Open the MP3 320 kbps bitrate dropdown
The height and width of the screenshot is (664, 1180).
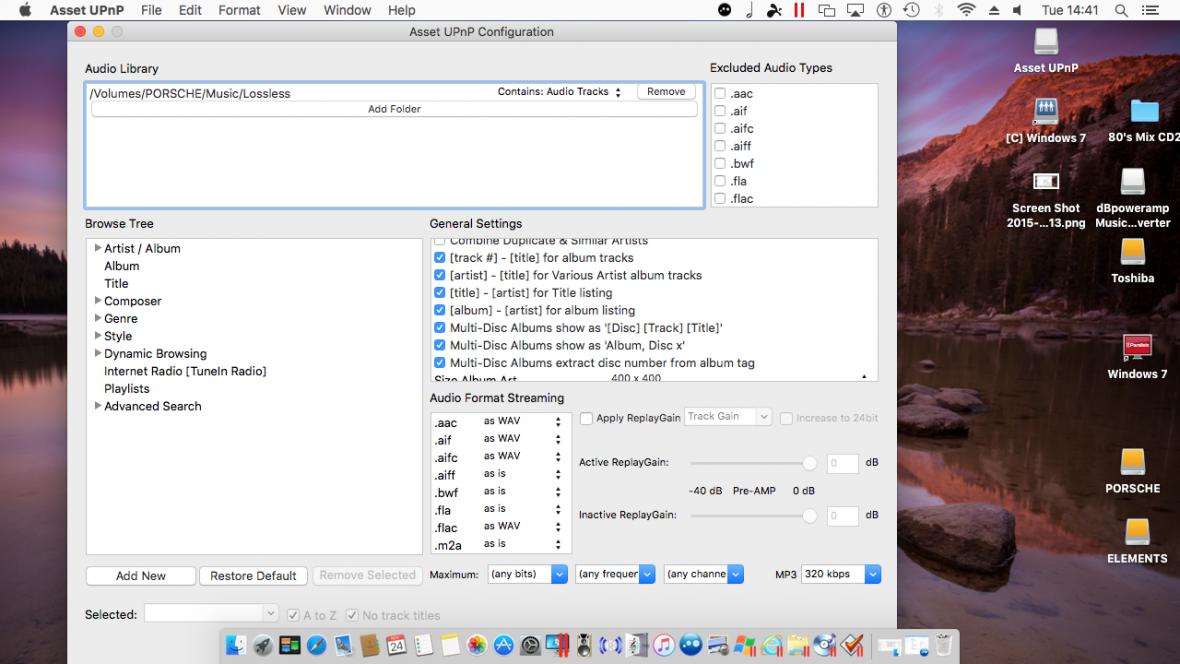[840, 574]
